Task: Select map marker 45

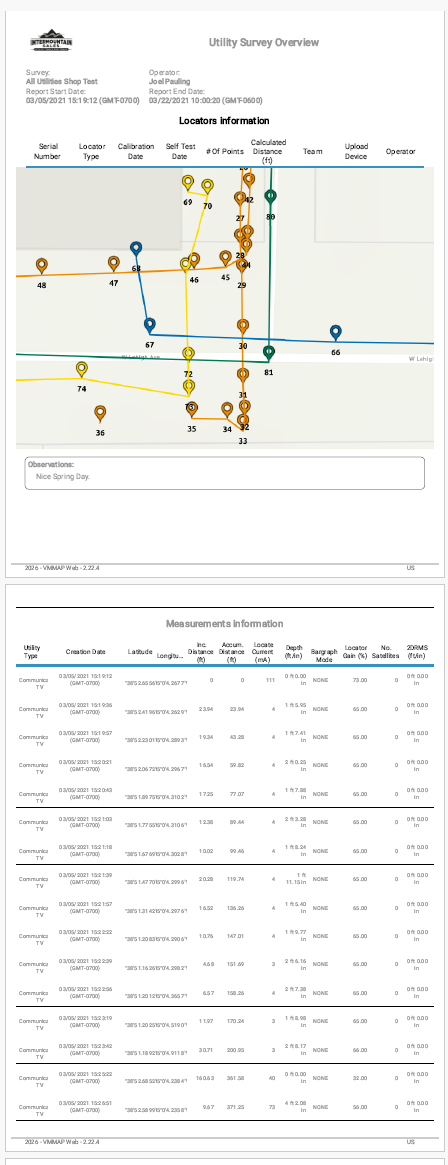Action: (x=225, y=259)
